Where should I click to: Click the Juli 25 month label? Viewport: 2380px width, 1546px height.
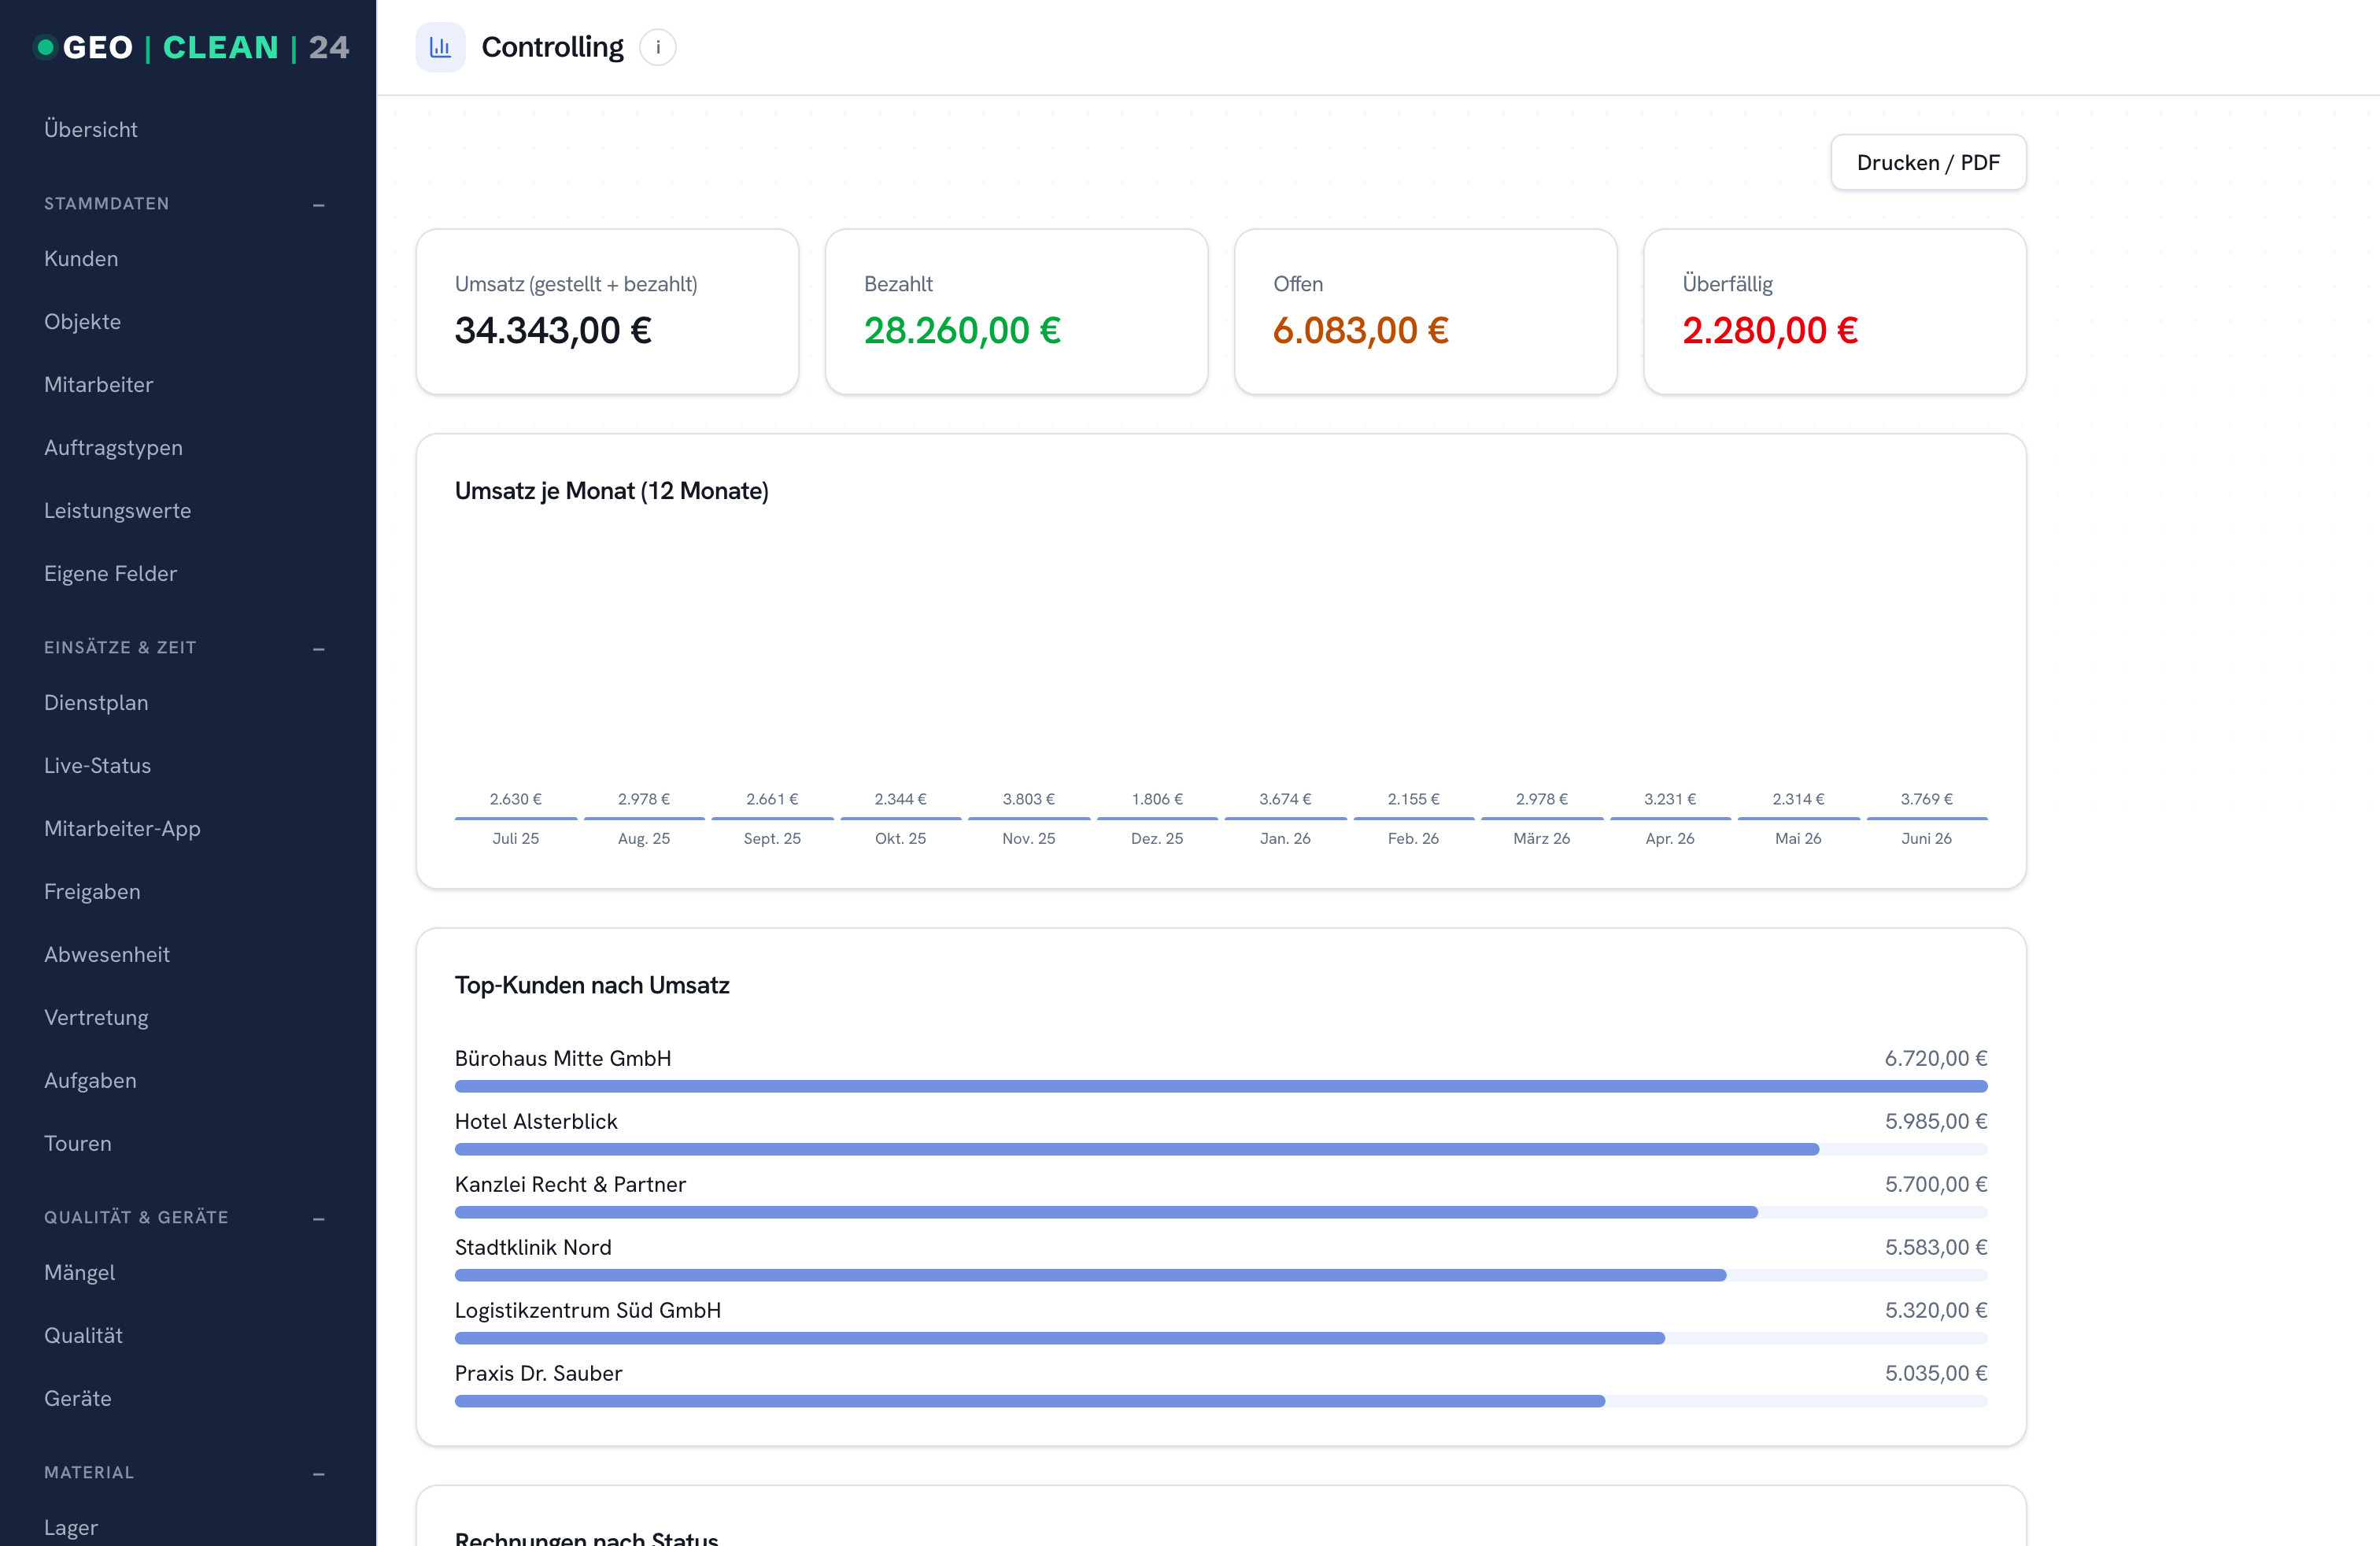pyautogui.click(x=516, y=838)
